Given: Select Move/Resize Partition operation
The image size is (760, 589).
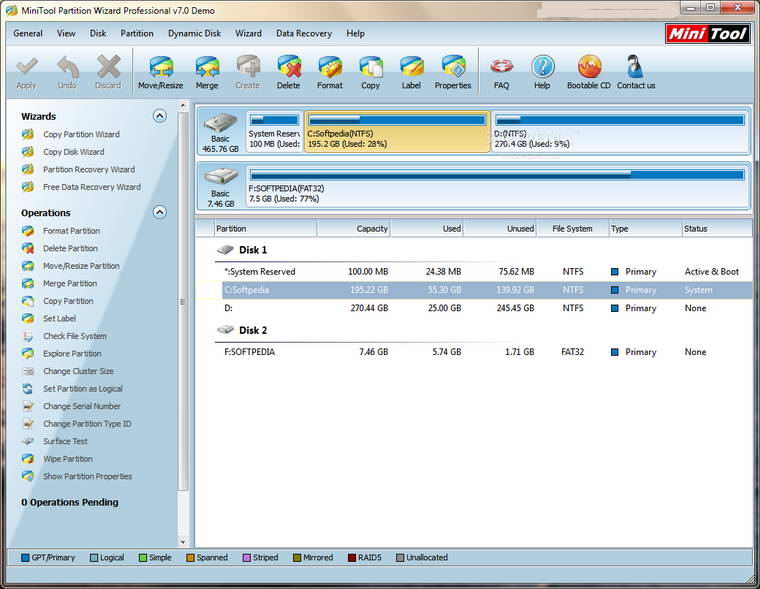Looking at the screenshot, I should pos(81,266).
